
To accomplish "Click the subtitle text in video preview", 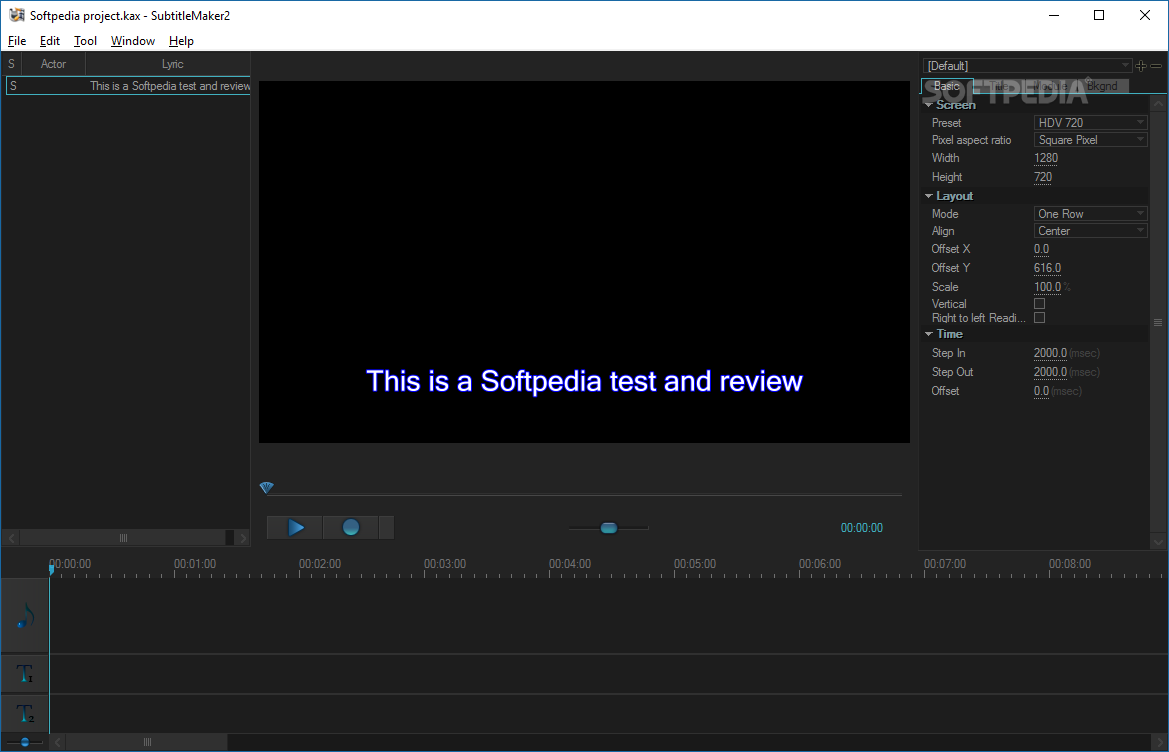I will coord(584,381).
